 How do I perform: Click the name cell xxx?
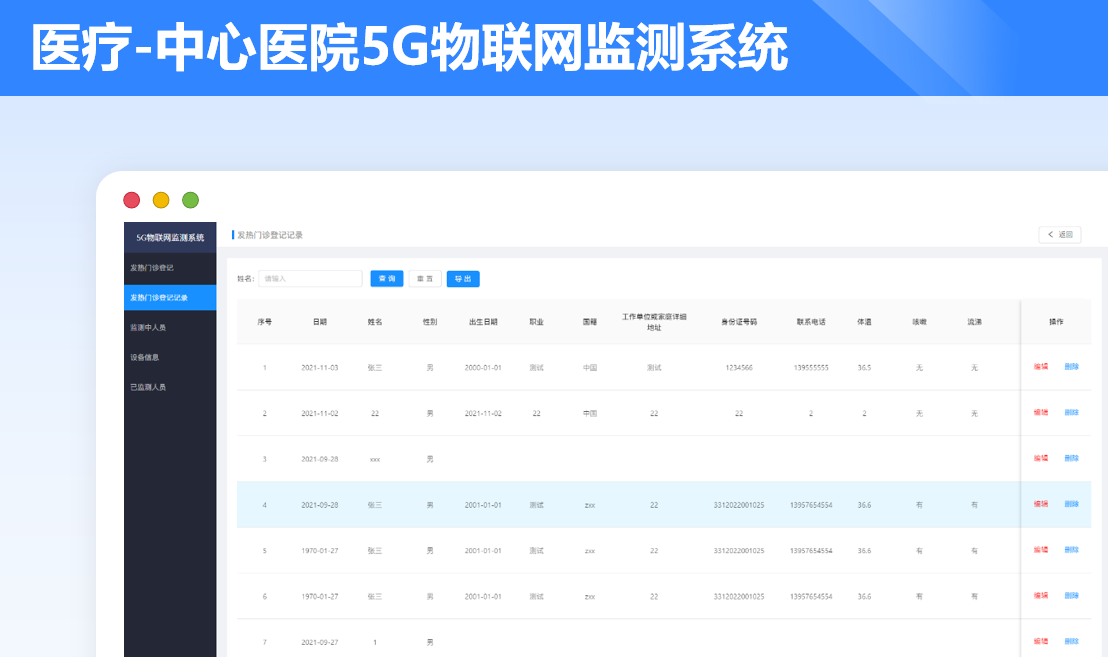(375, 459)
